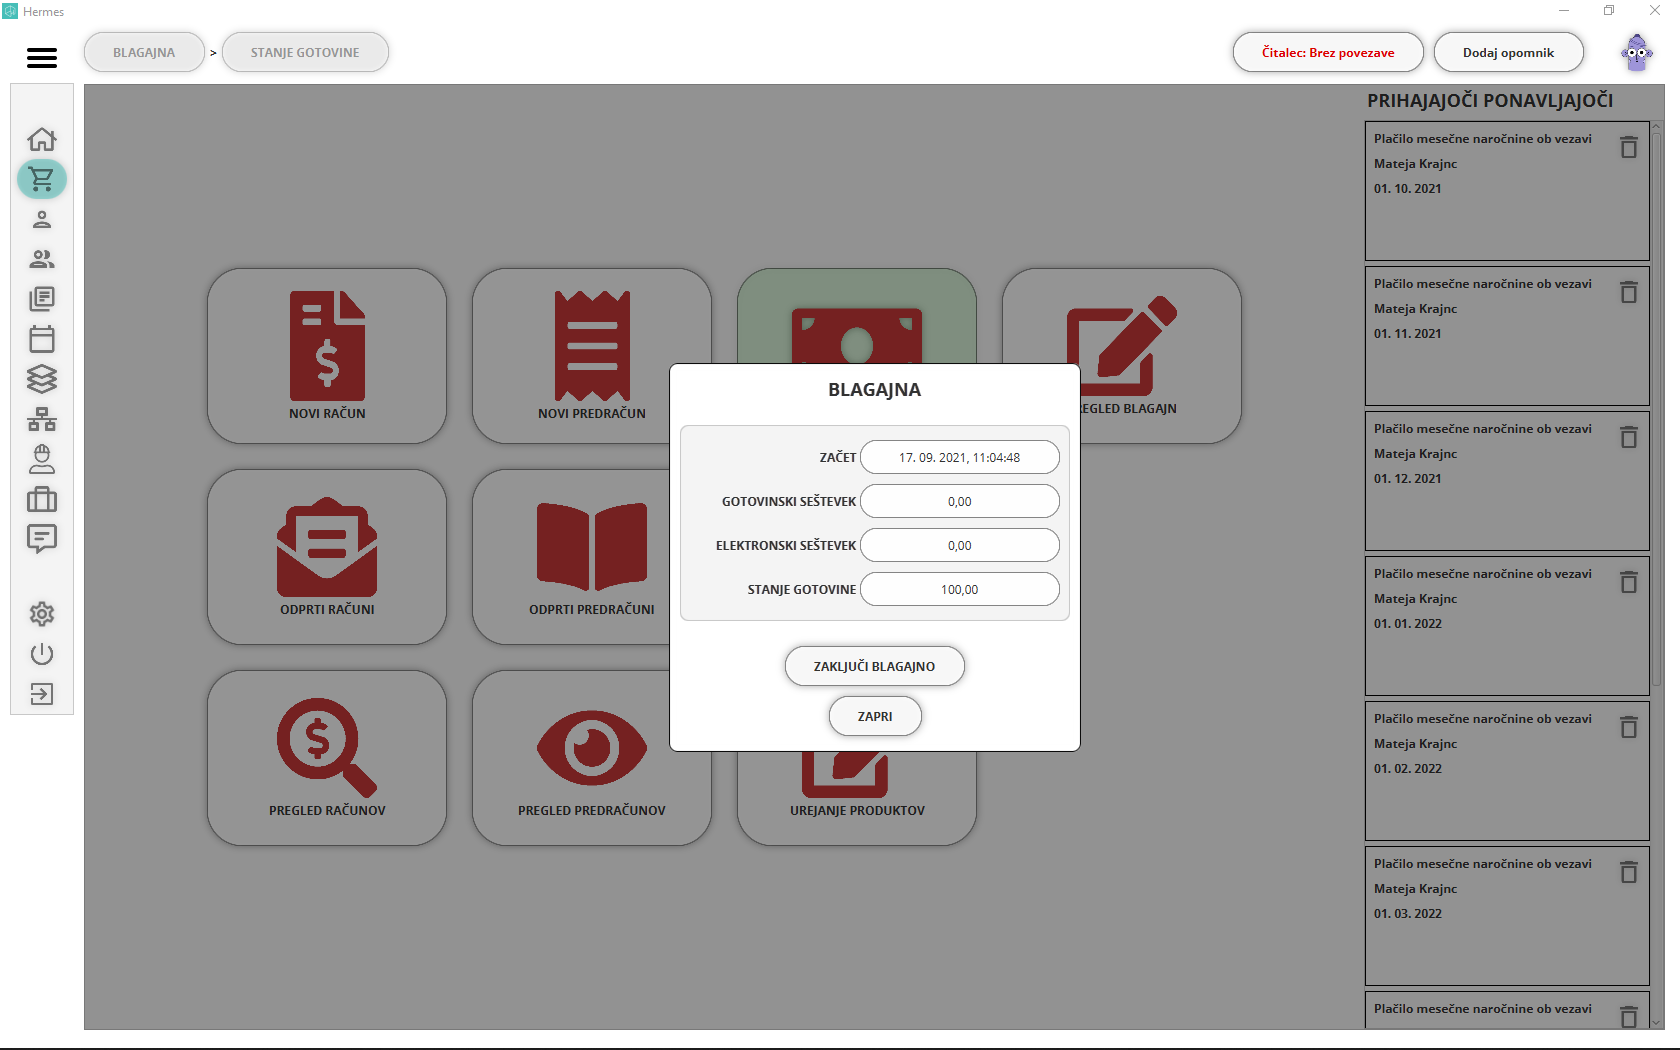The width and height of the screenshot is (1680, 1050).
Task: Click the Blagajna breadcrumb
Action: pos(144,52)
